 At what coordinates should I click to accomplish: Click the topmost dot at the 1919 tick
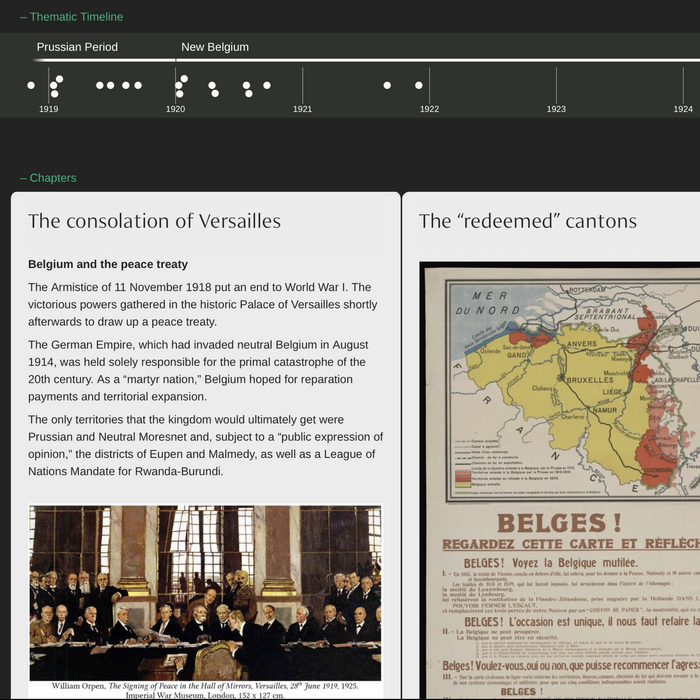point(59,79)
